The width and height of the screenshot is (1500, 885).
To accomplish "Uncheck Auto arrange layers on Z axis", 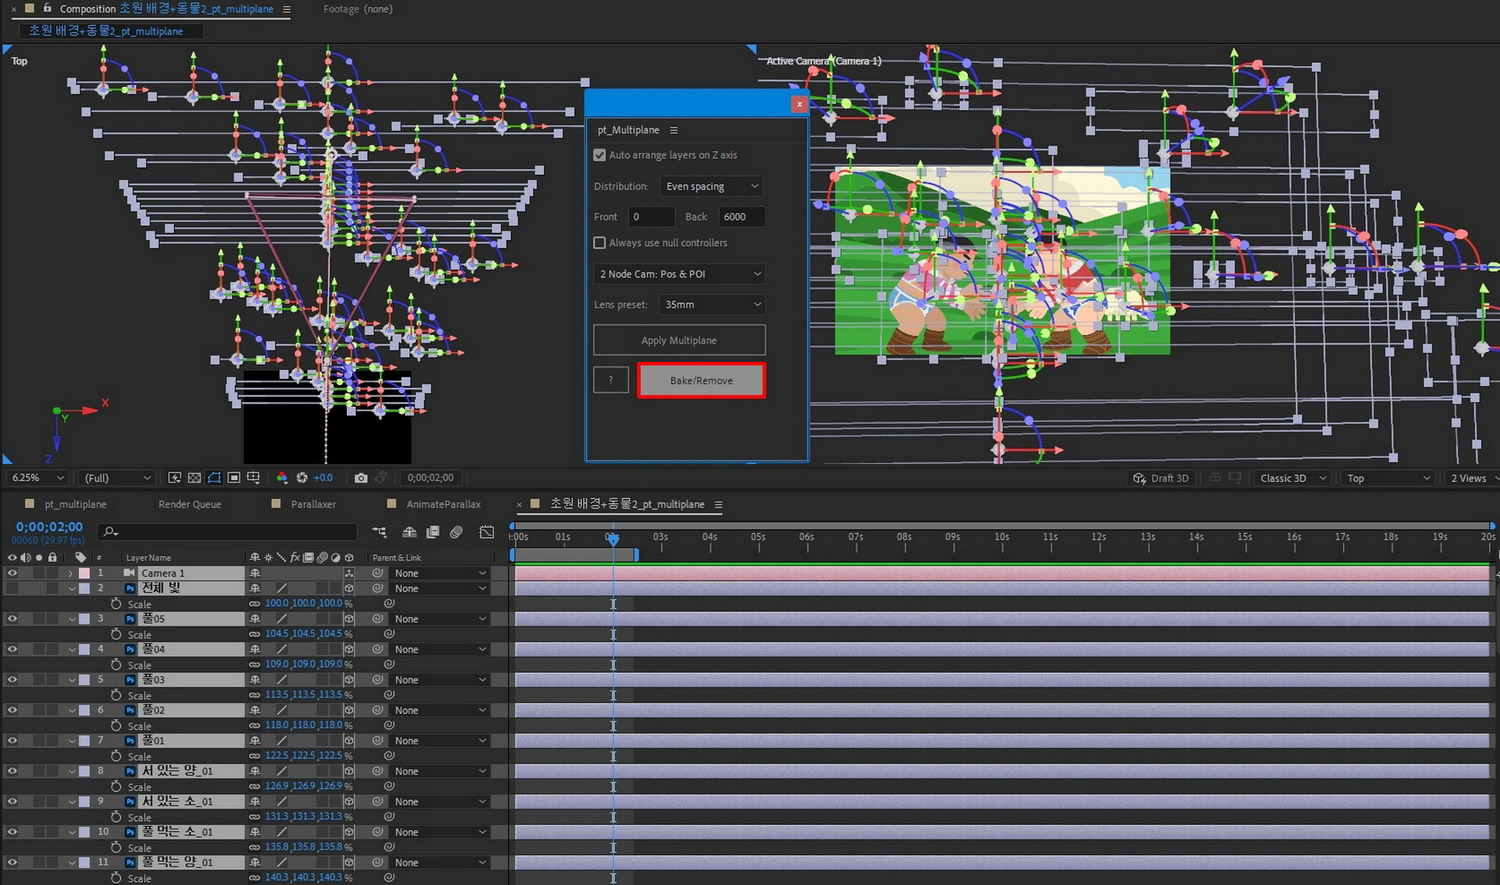I will (600, 155).
